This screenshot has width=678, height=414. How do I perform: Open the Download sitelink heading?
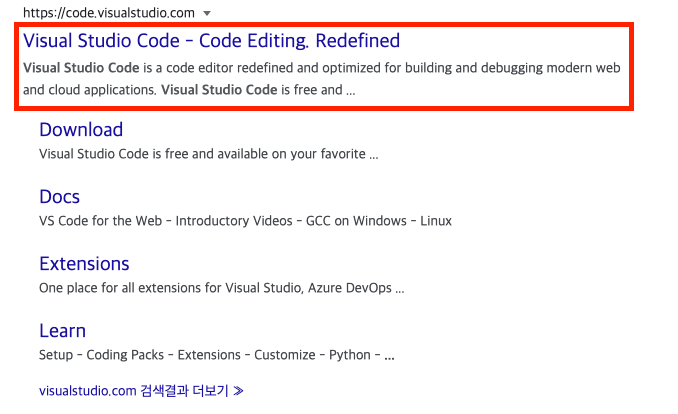tap(81, 130)
